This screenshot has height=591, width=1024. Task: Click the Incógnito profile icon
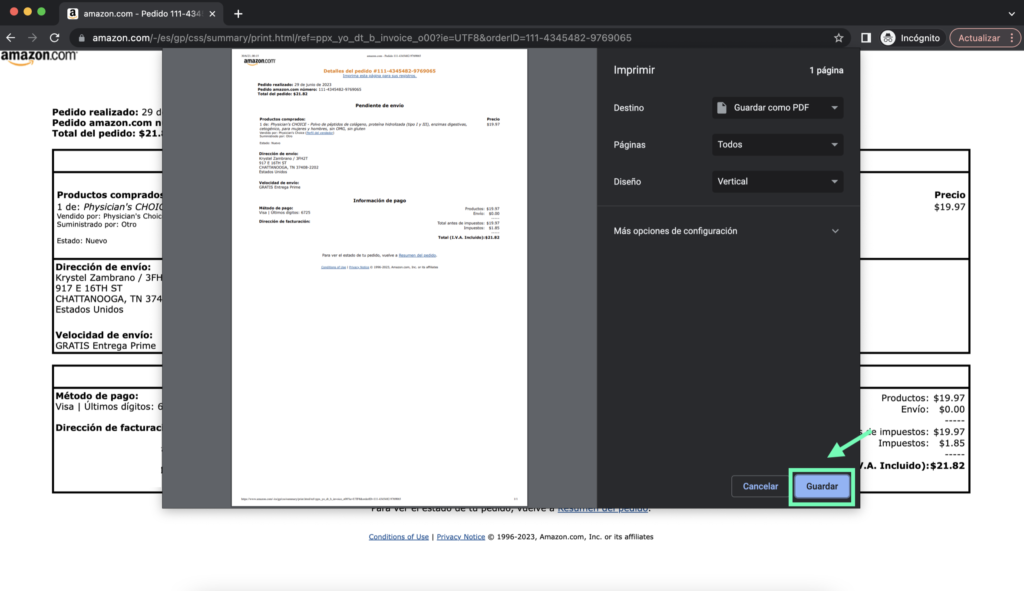pos(888,38)
